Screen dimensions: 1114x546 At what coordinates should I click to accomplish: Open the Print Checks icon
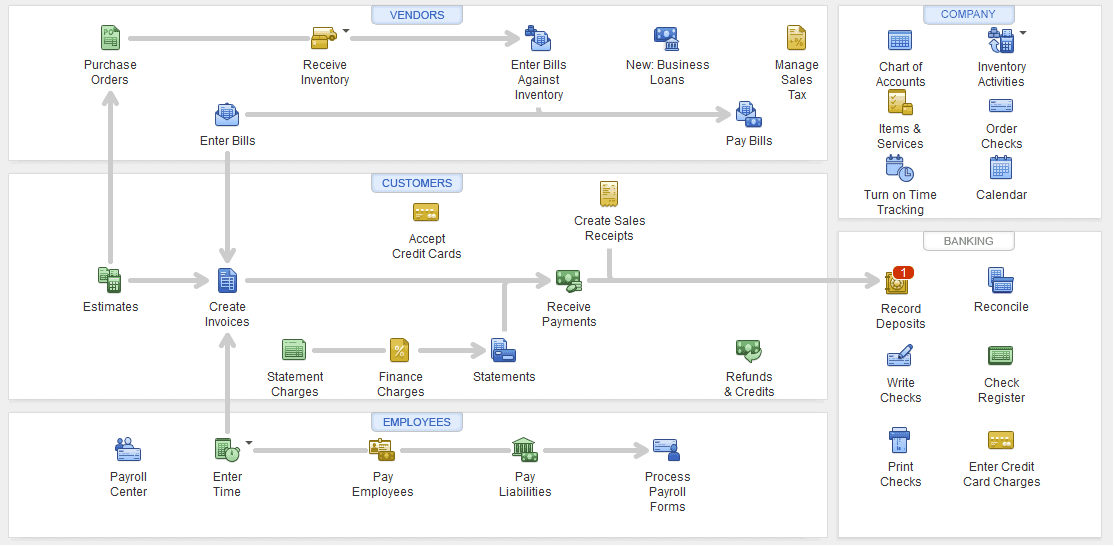[x=900, y=440]
